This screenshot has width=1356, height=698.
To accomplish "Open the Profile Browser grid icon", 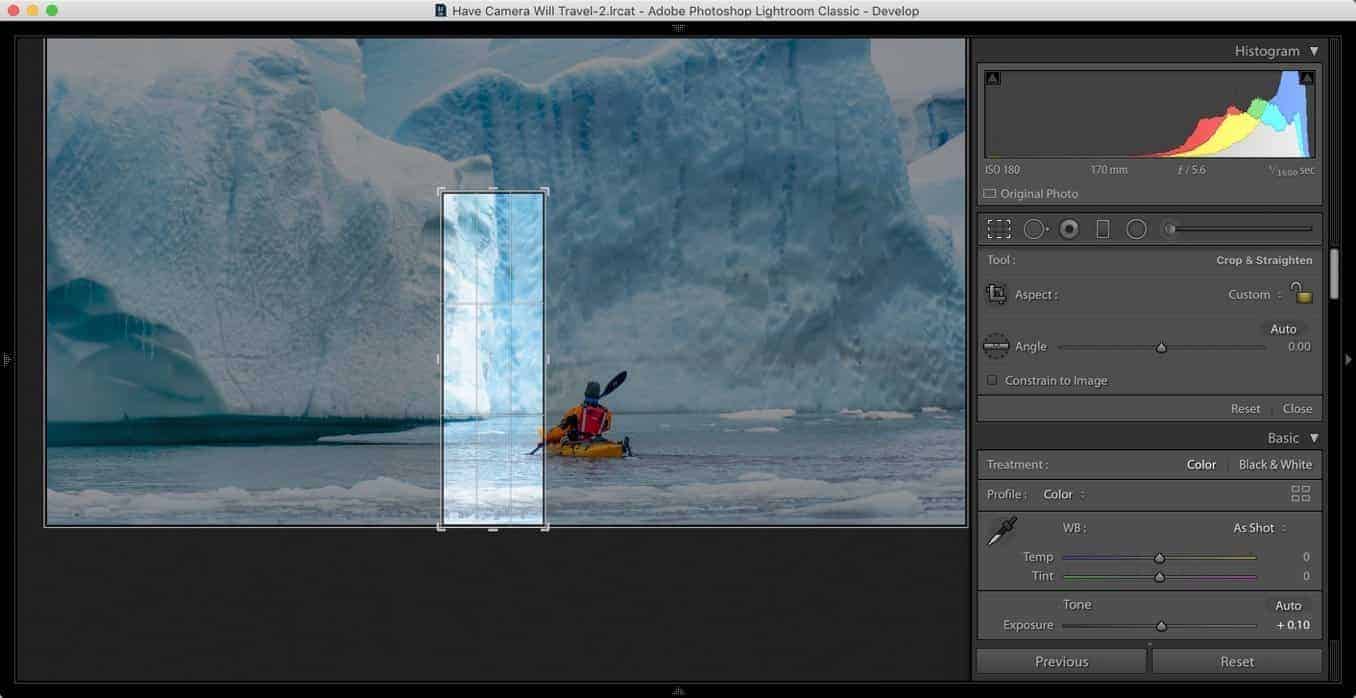I will click(x=1300, y=494).
